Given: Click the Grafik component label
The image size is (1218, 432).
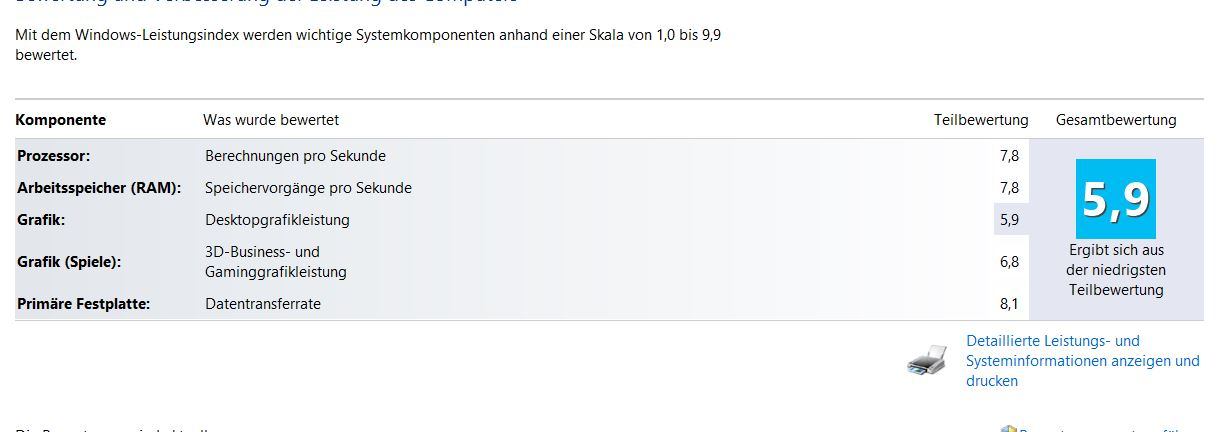Looking at the screenshot, I should 41,220.
